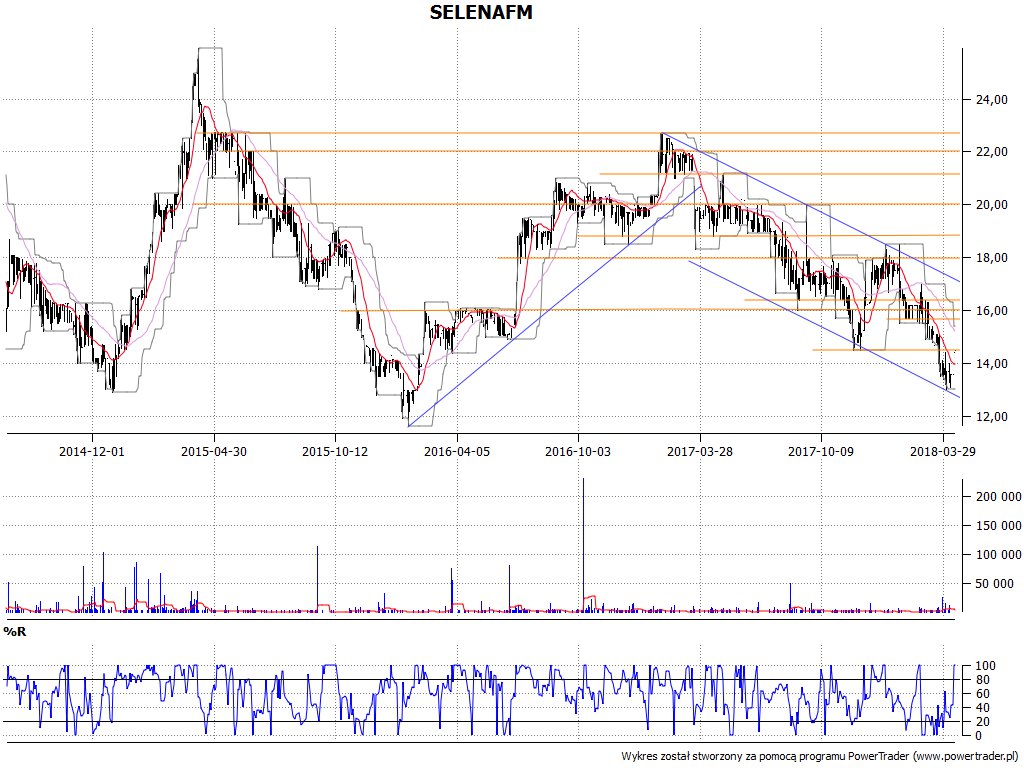
Task: Select the 0 level on %R axis
Action: [x=979, y=736]
